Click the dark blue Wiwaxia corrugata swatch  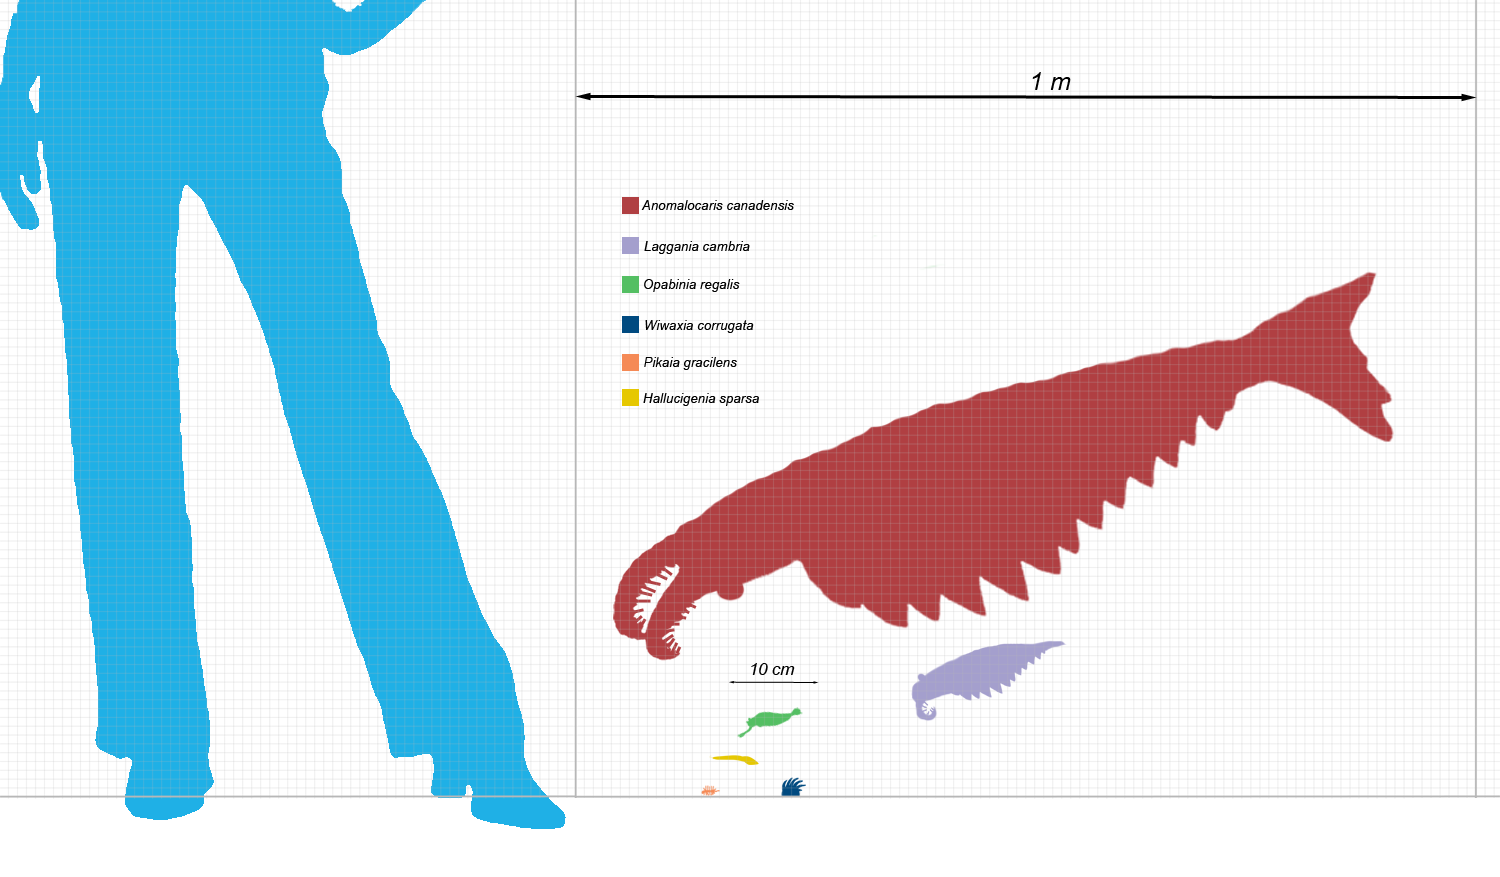630,324
